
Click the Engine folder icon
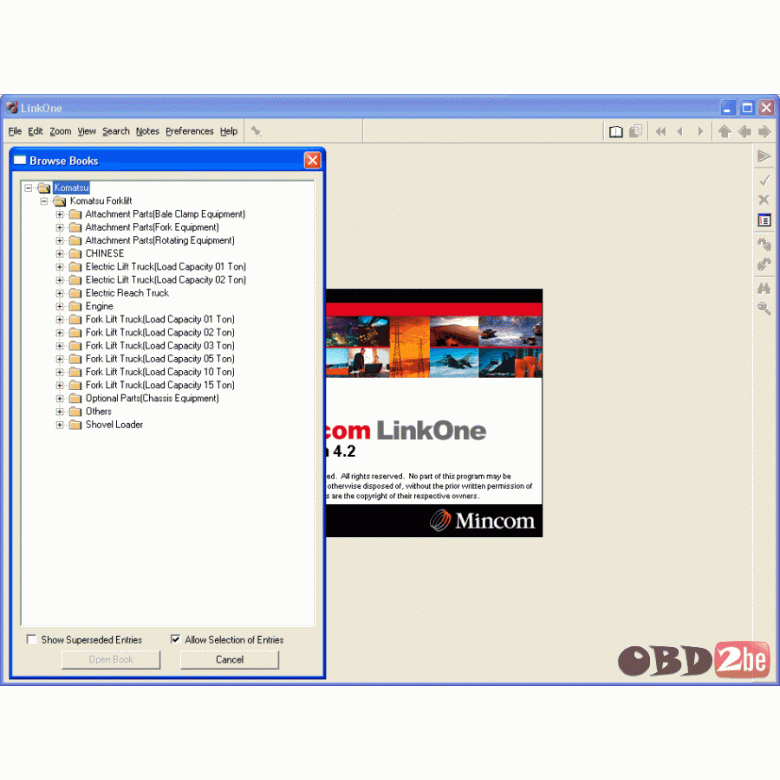click(x=75, y=306)
